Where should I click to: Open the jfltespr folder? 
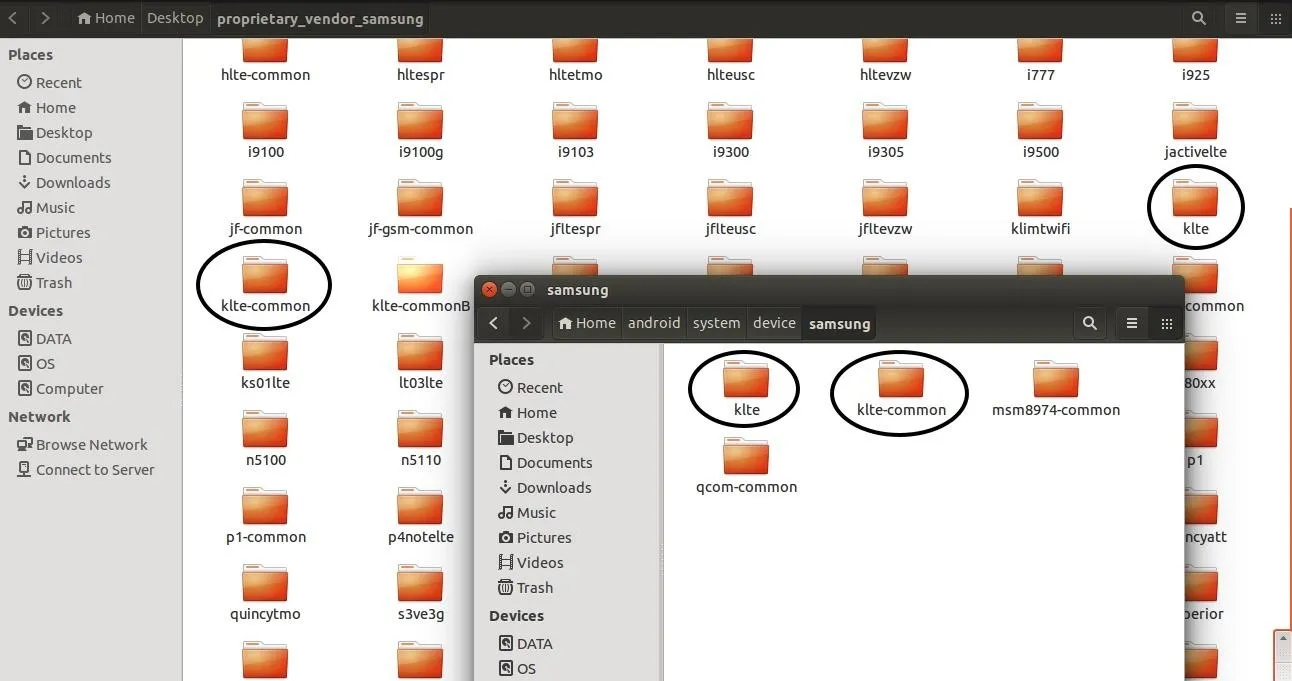(575, 208)
